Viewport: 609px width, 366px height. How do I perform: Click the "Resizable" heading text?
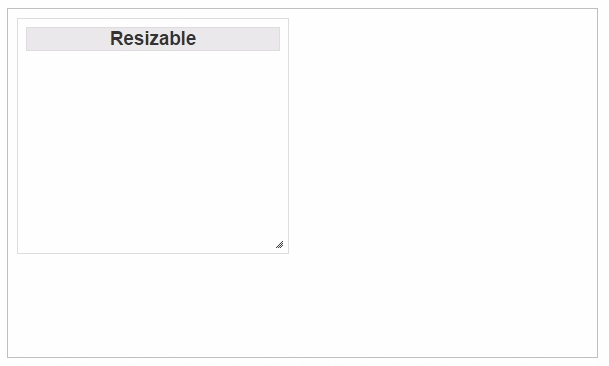tap(153, 38)
